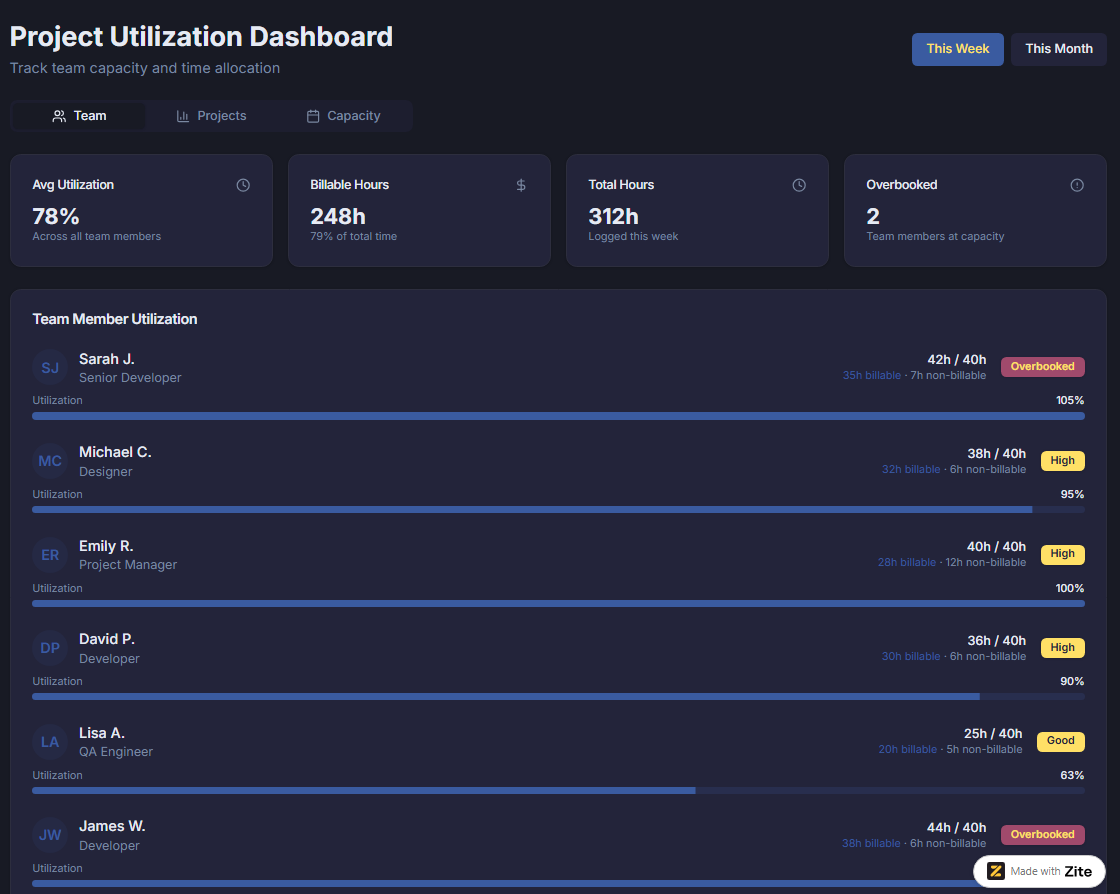Click the 'Project Manager' role text
The image size is (1120, 894).
(128, 565)
